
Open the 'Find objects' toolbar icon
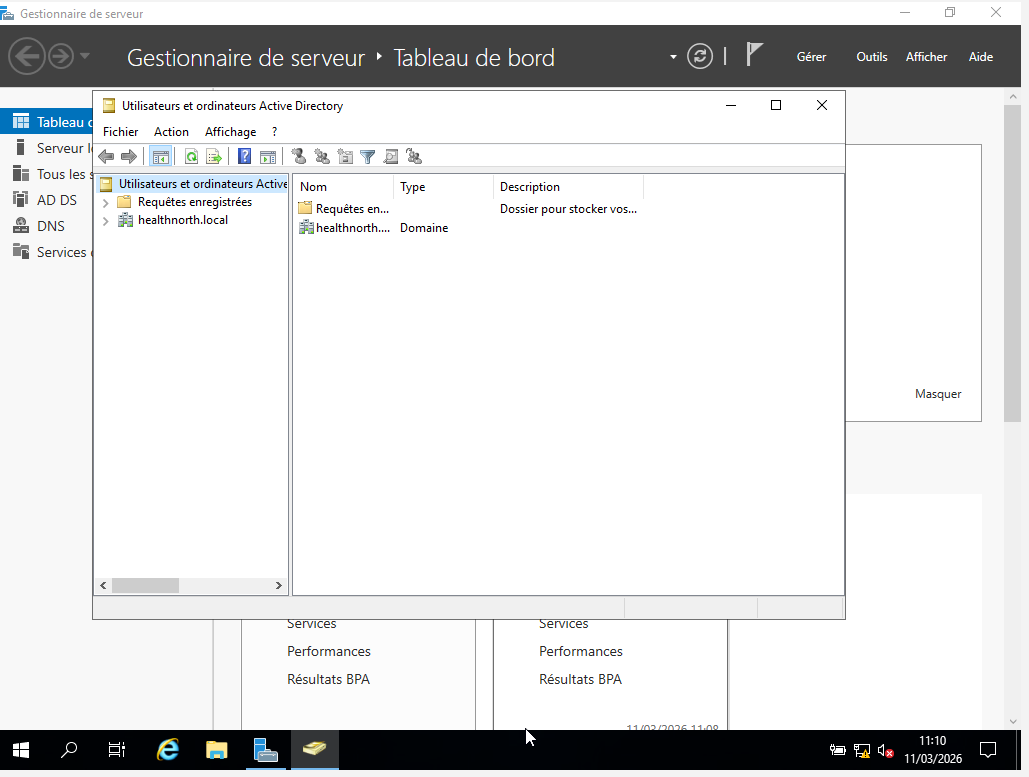point(390,156)
